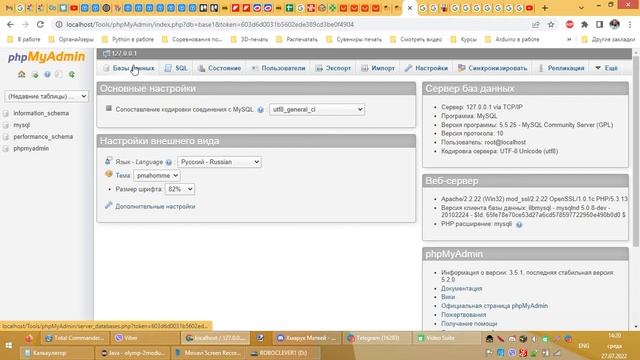
Task: Open the SQL tab
Action: pyautogui.click(x=176, y=68)
